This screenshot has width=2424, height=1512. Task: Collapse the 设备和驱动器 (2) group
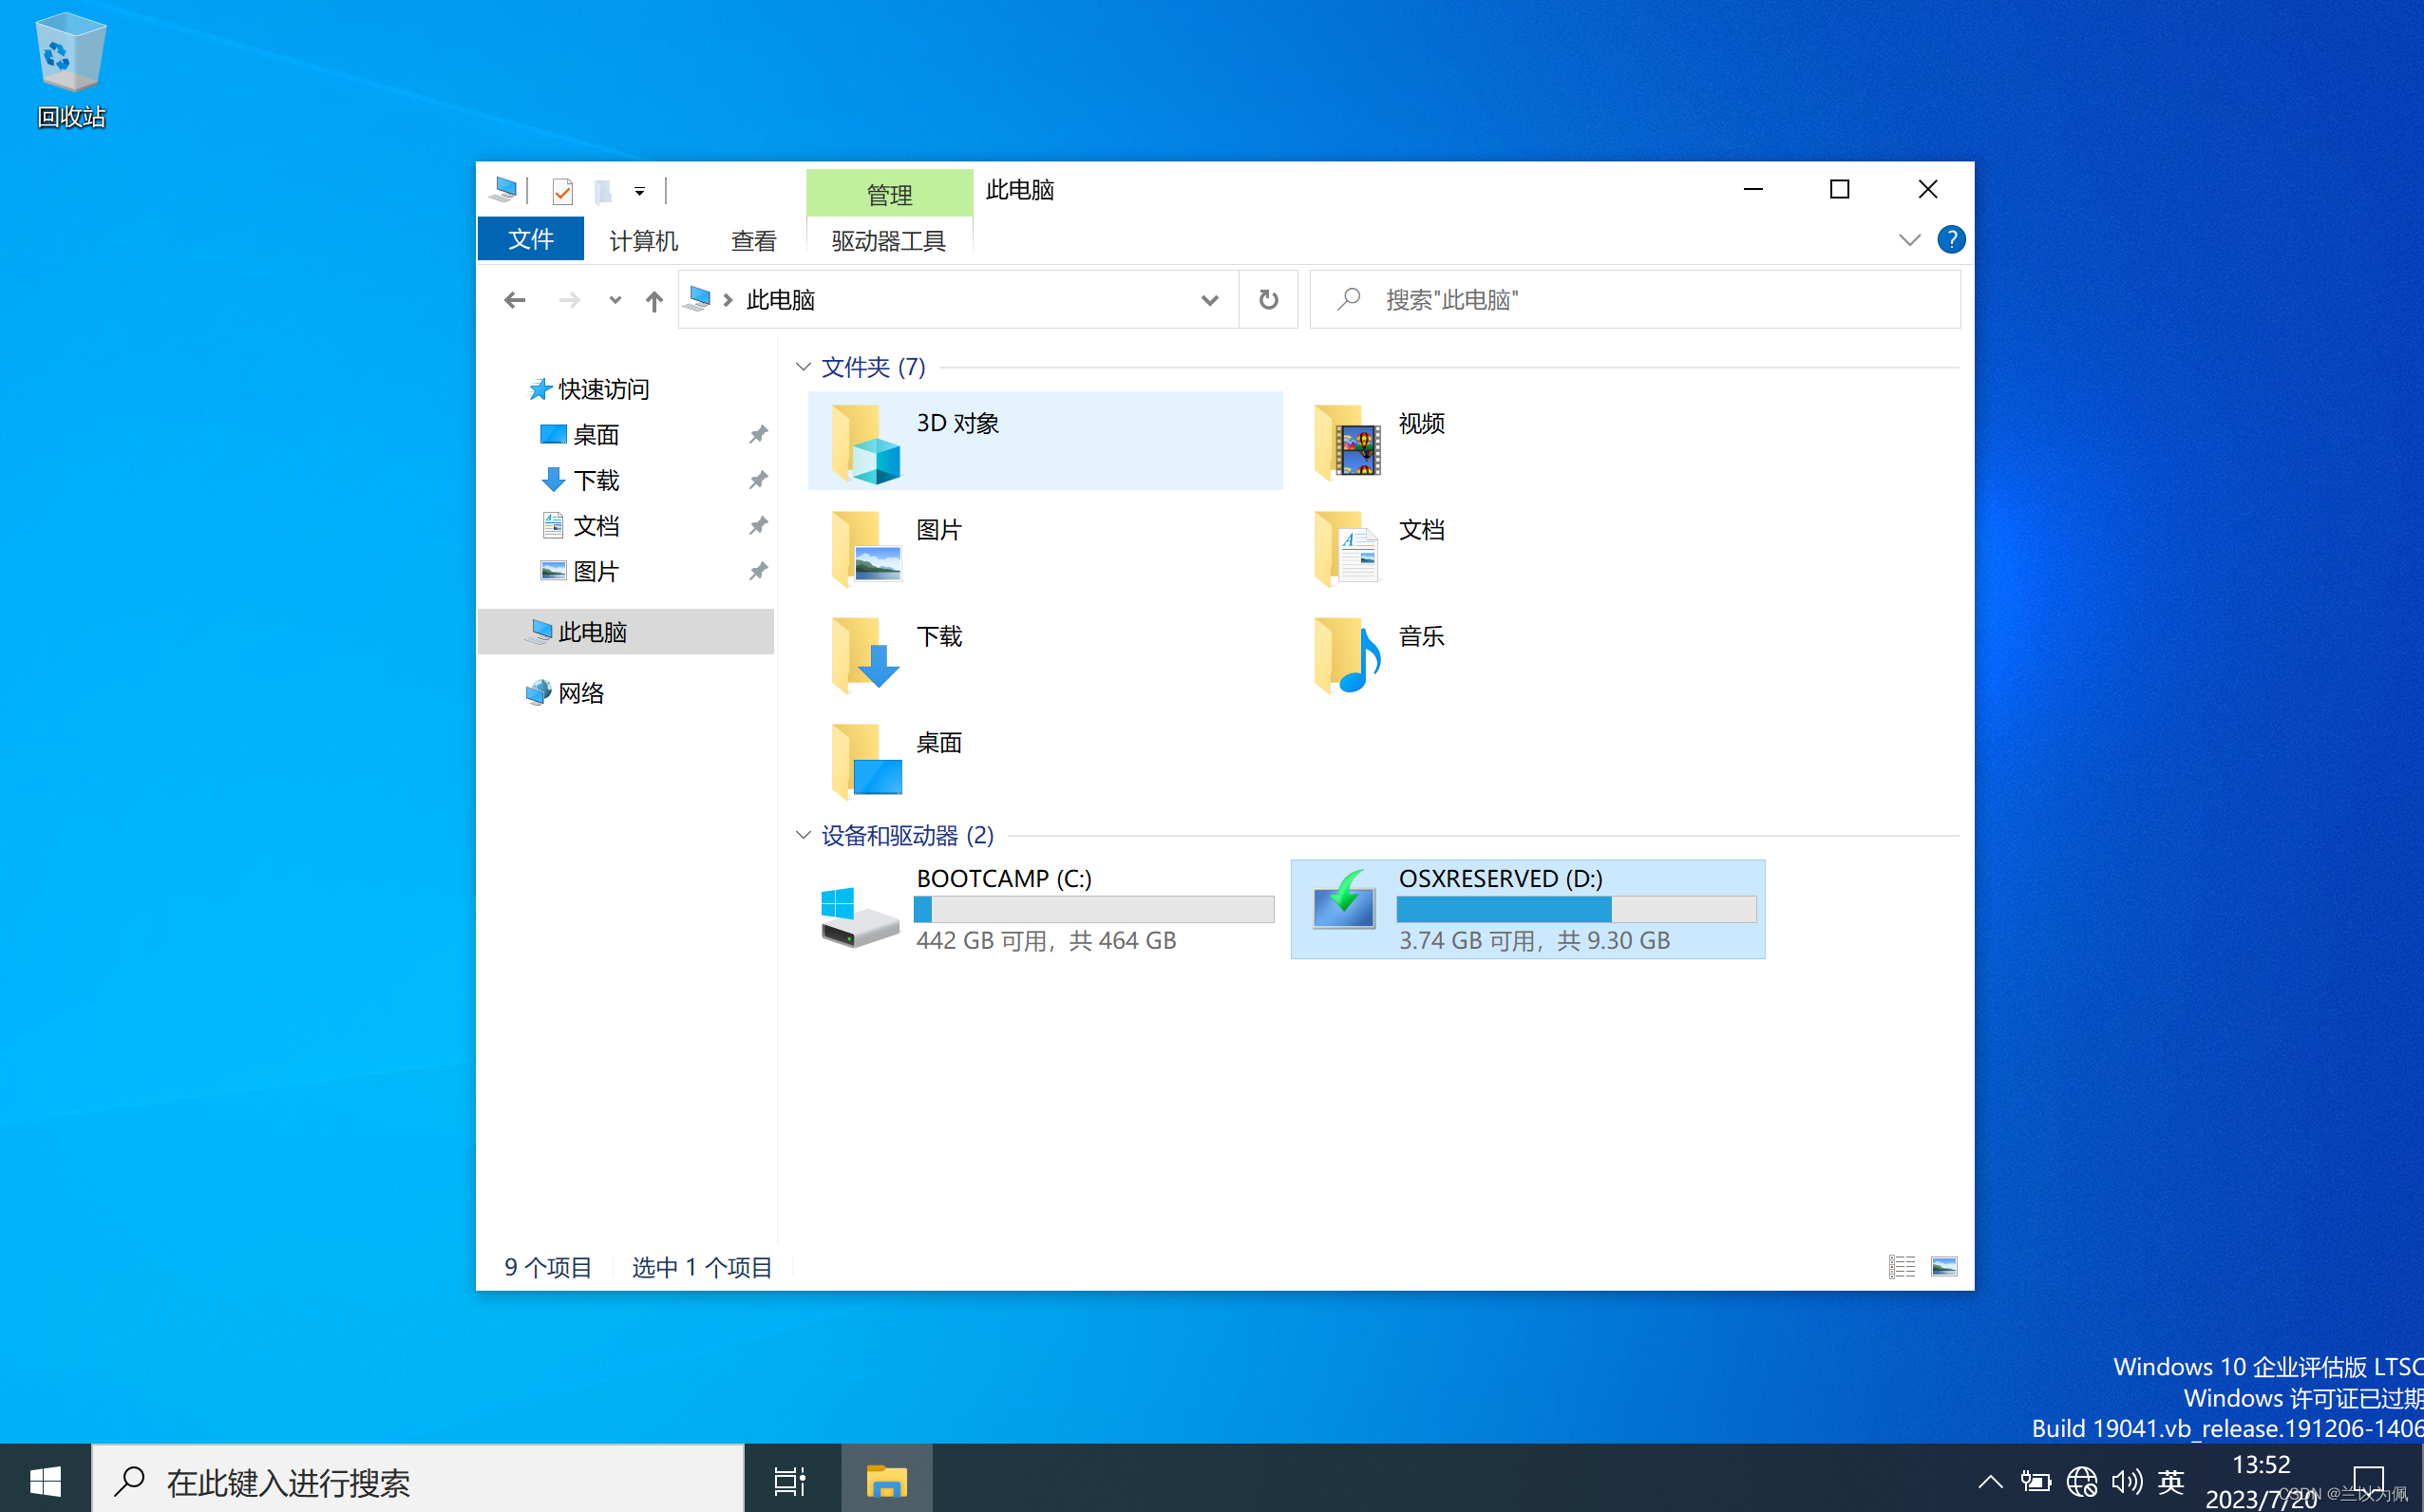tap(803, 835)
